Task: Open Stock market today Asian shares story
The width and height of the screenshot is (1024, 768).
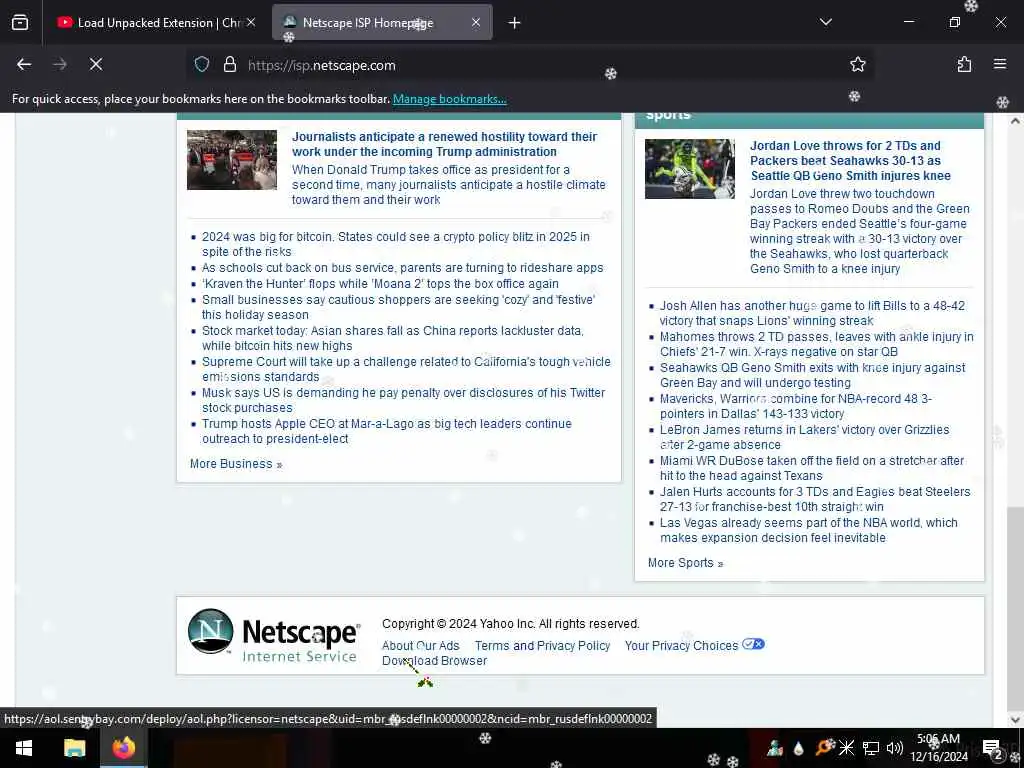Action: (x=392, y=338)
